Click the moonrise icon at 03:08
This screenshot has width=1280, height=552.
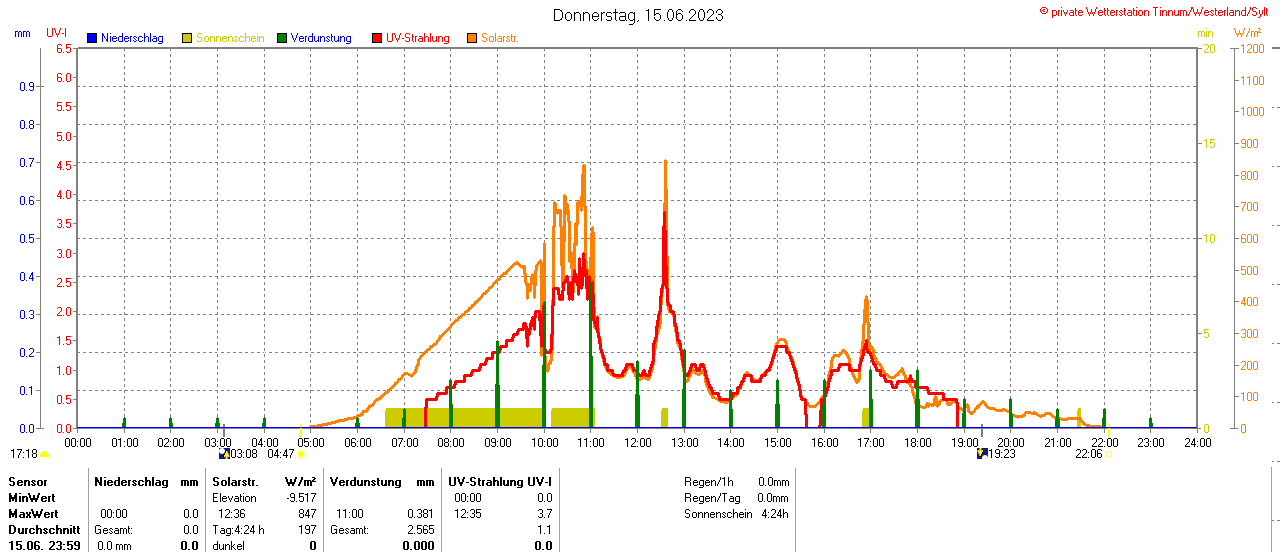pyautogui.click(x=224, y=454)
